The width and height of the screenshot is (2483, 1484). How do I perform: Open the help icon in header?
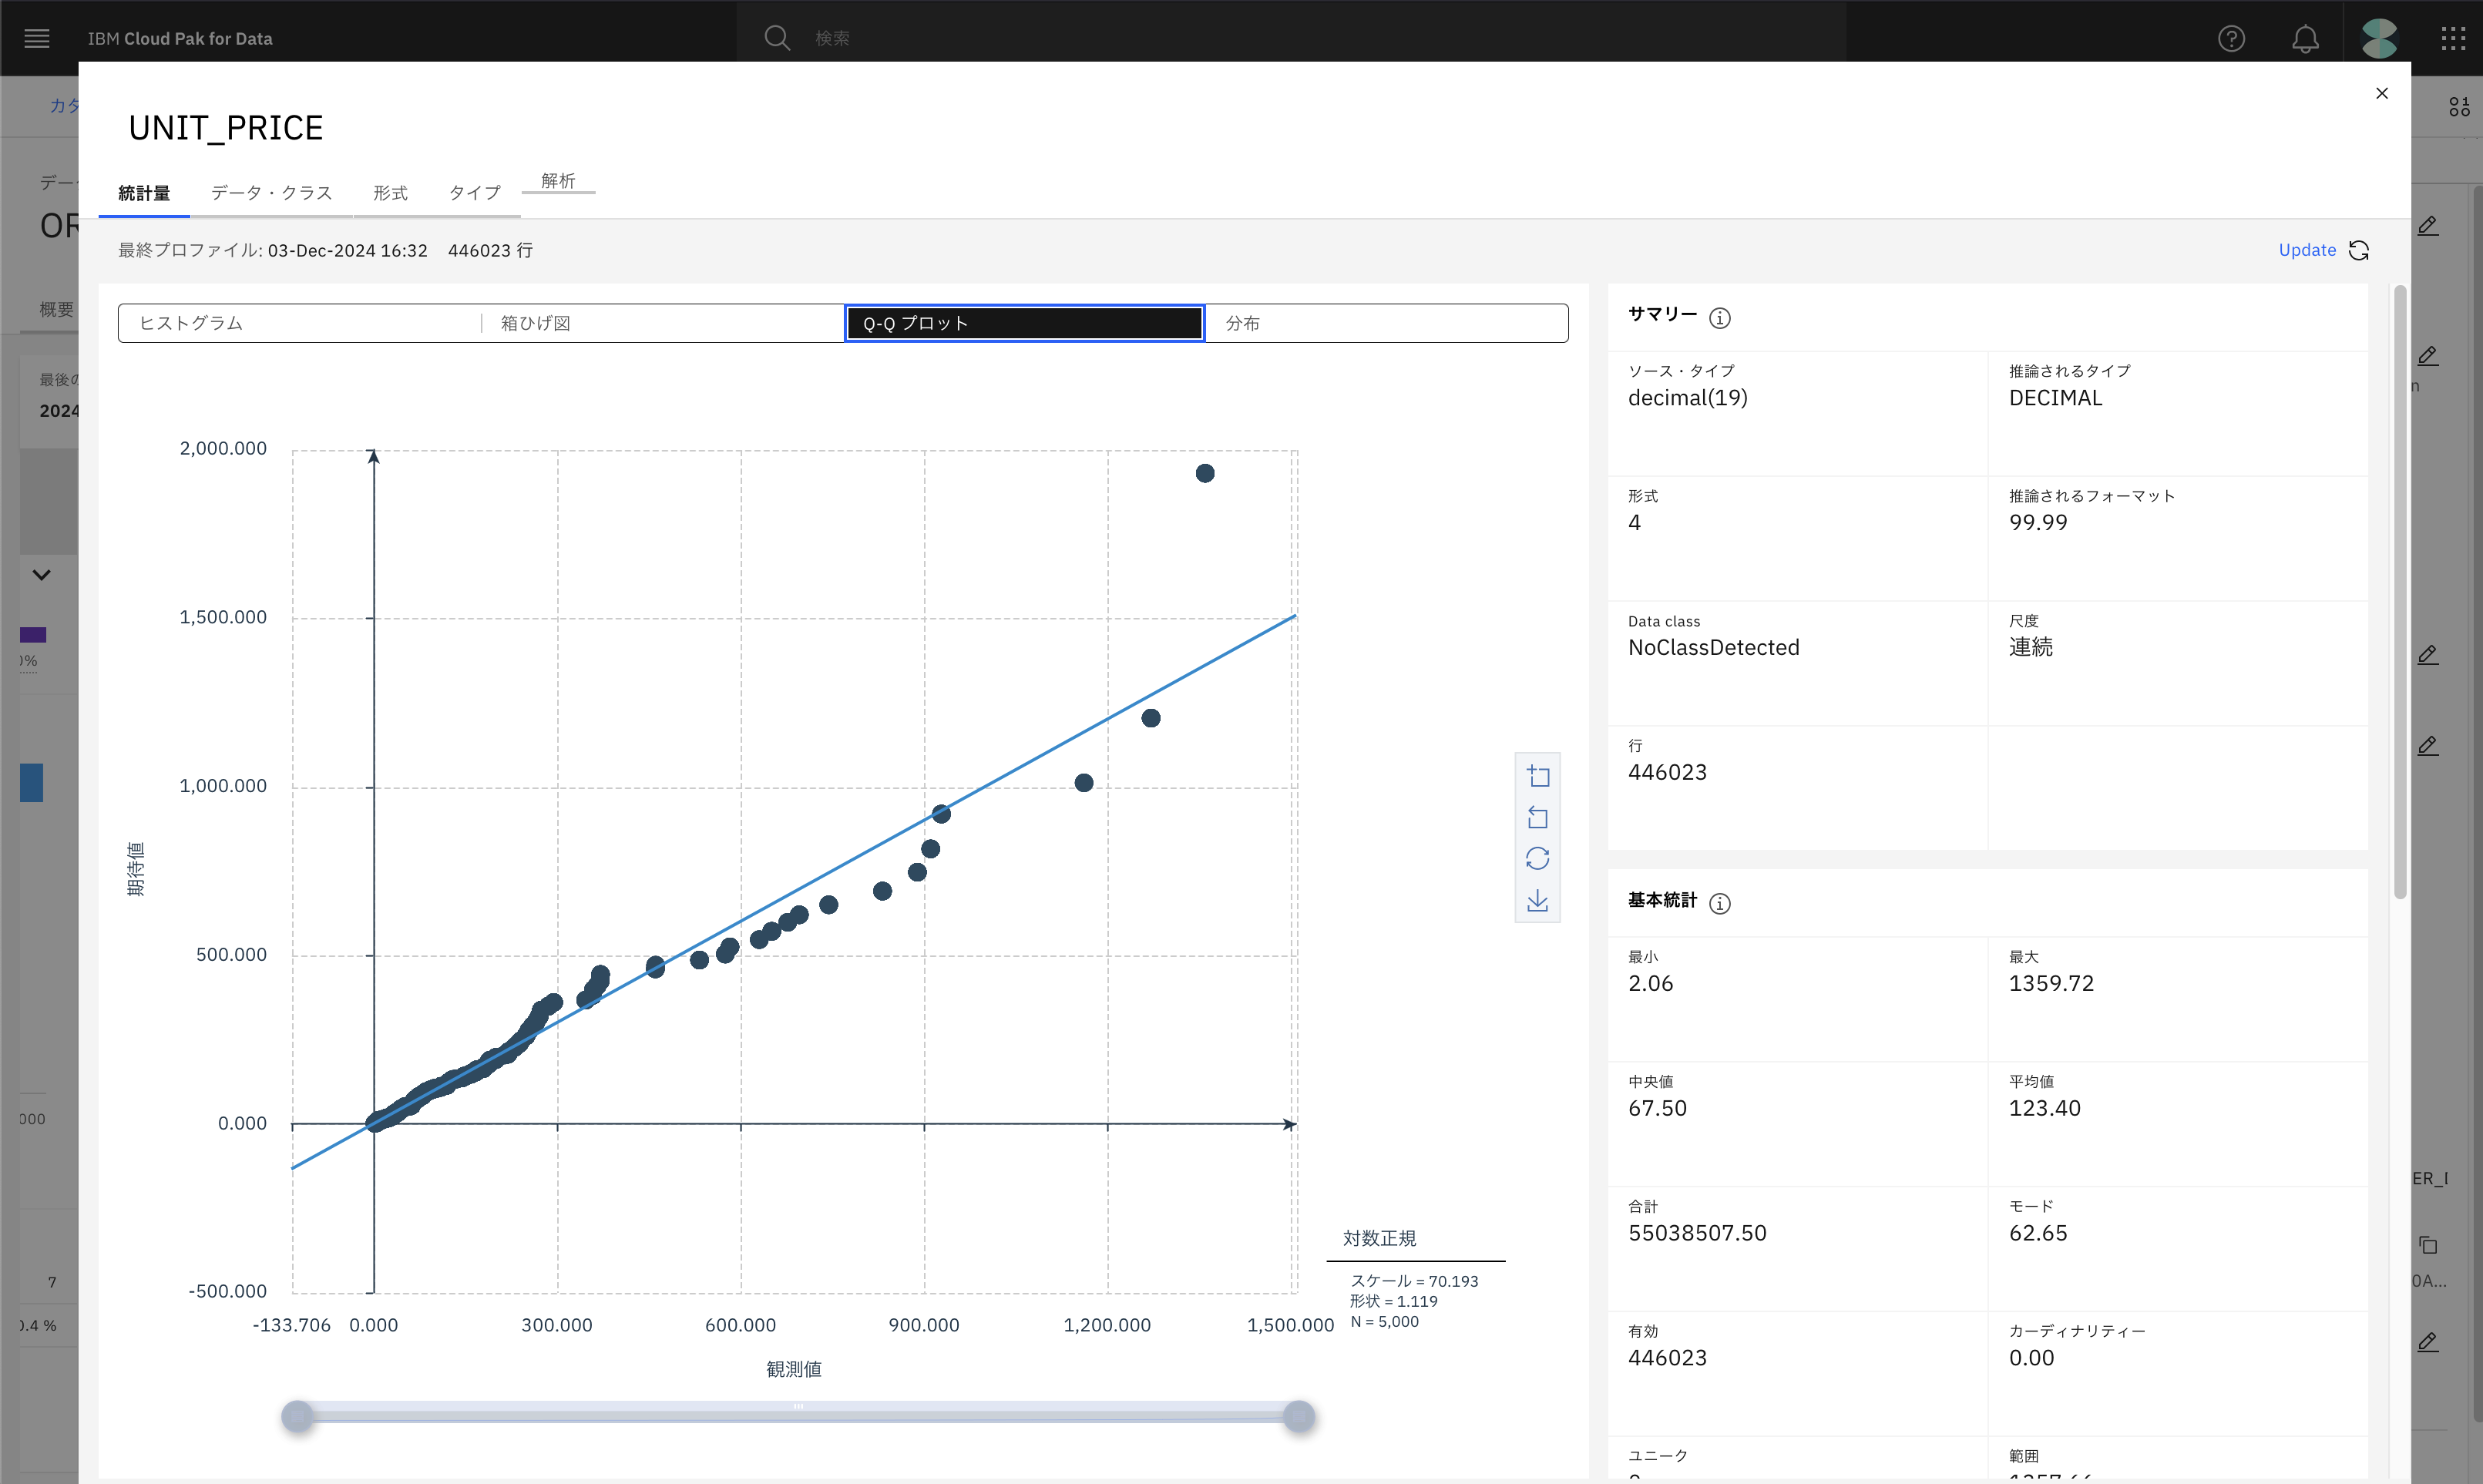[2231, 38]
